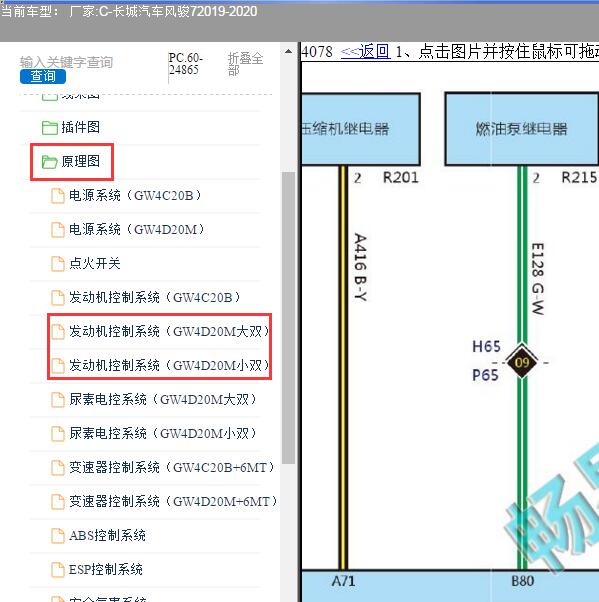Open 电源系统（GW4D20M） diagram

(x=137, y=230)
